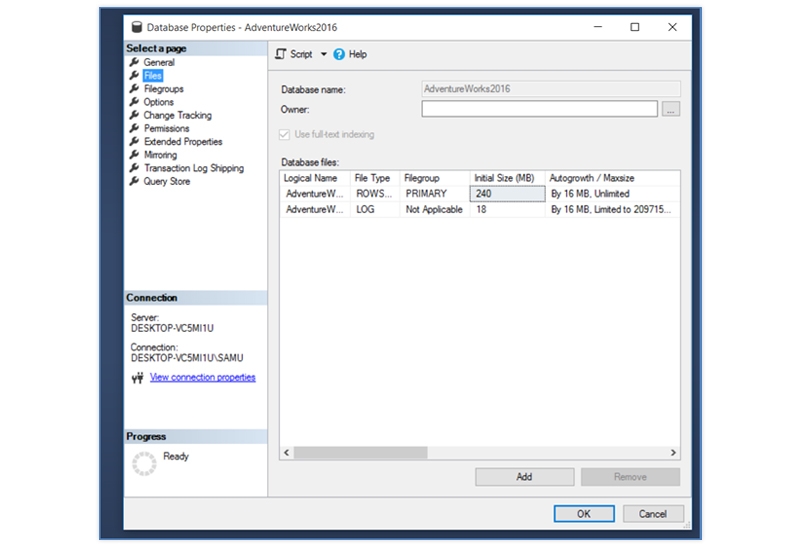Click the ROWS... file type cell

375,194
